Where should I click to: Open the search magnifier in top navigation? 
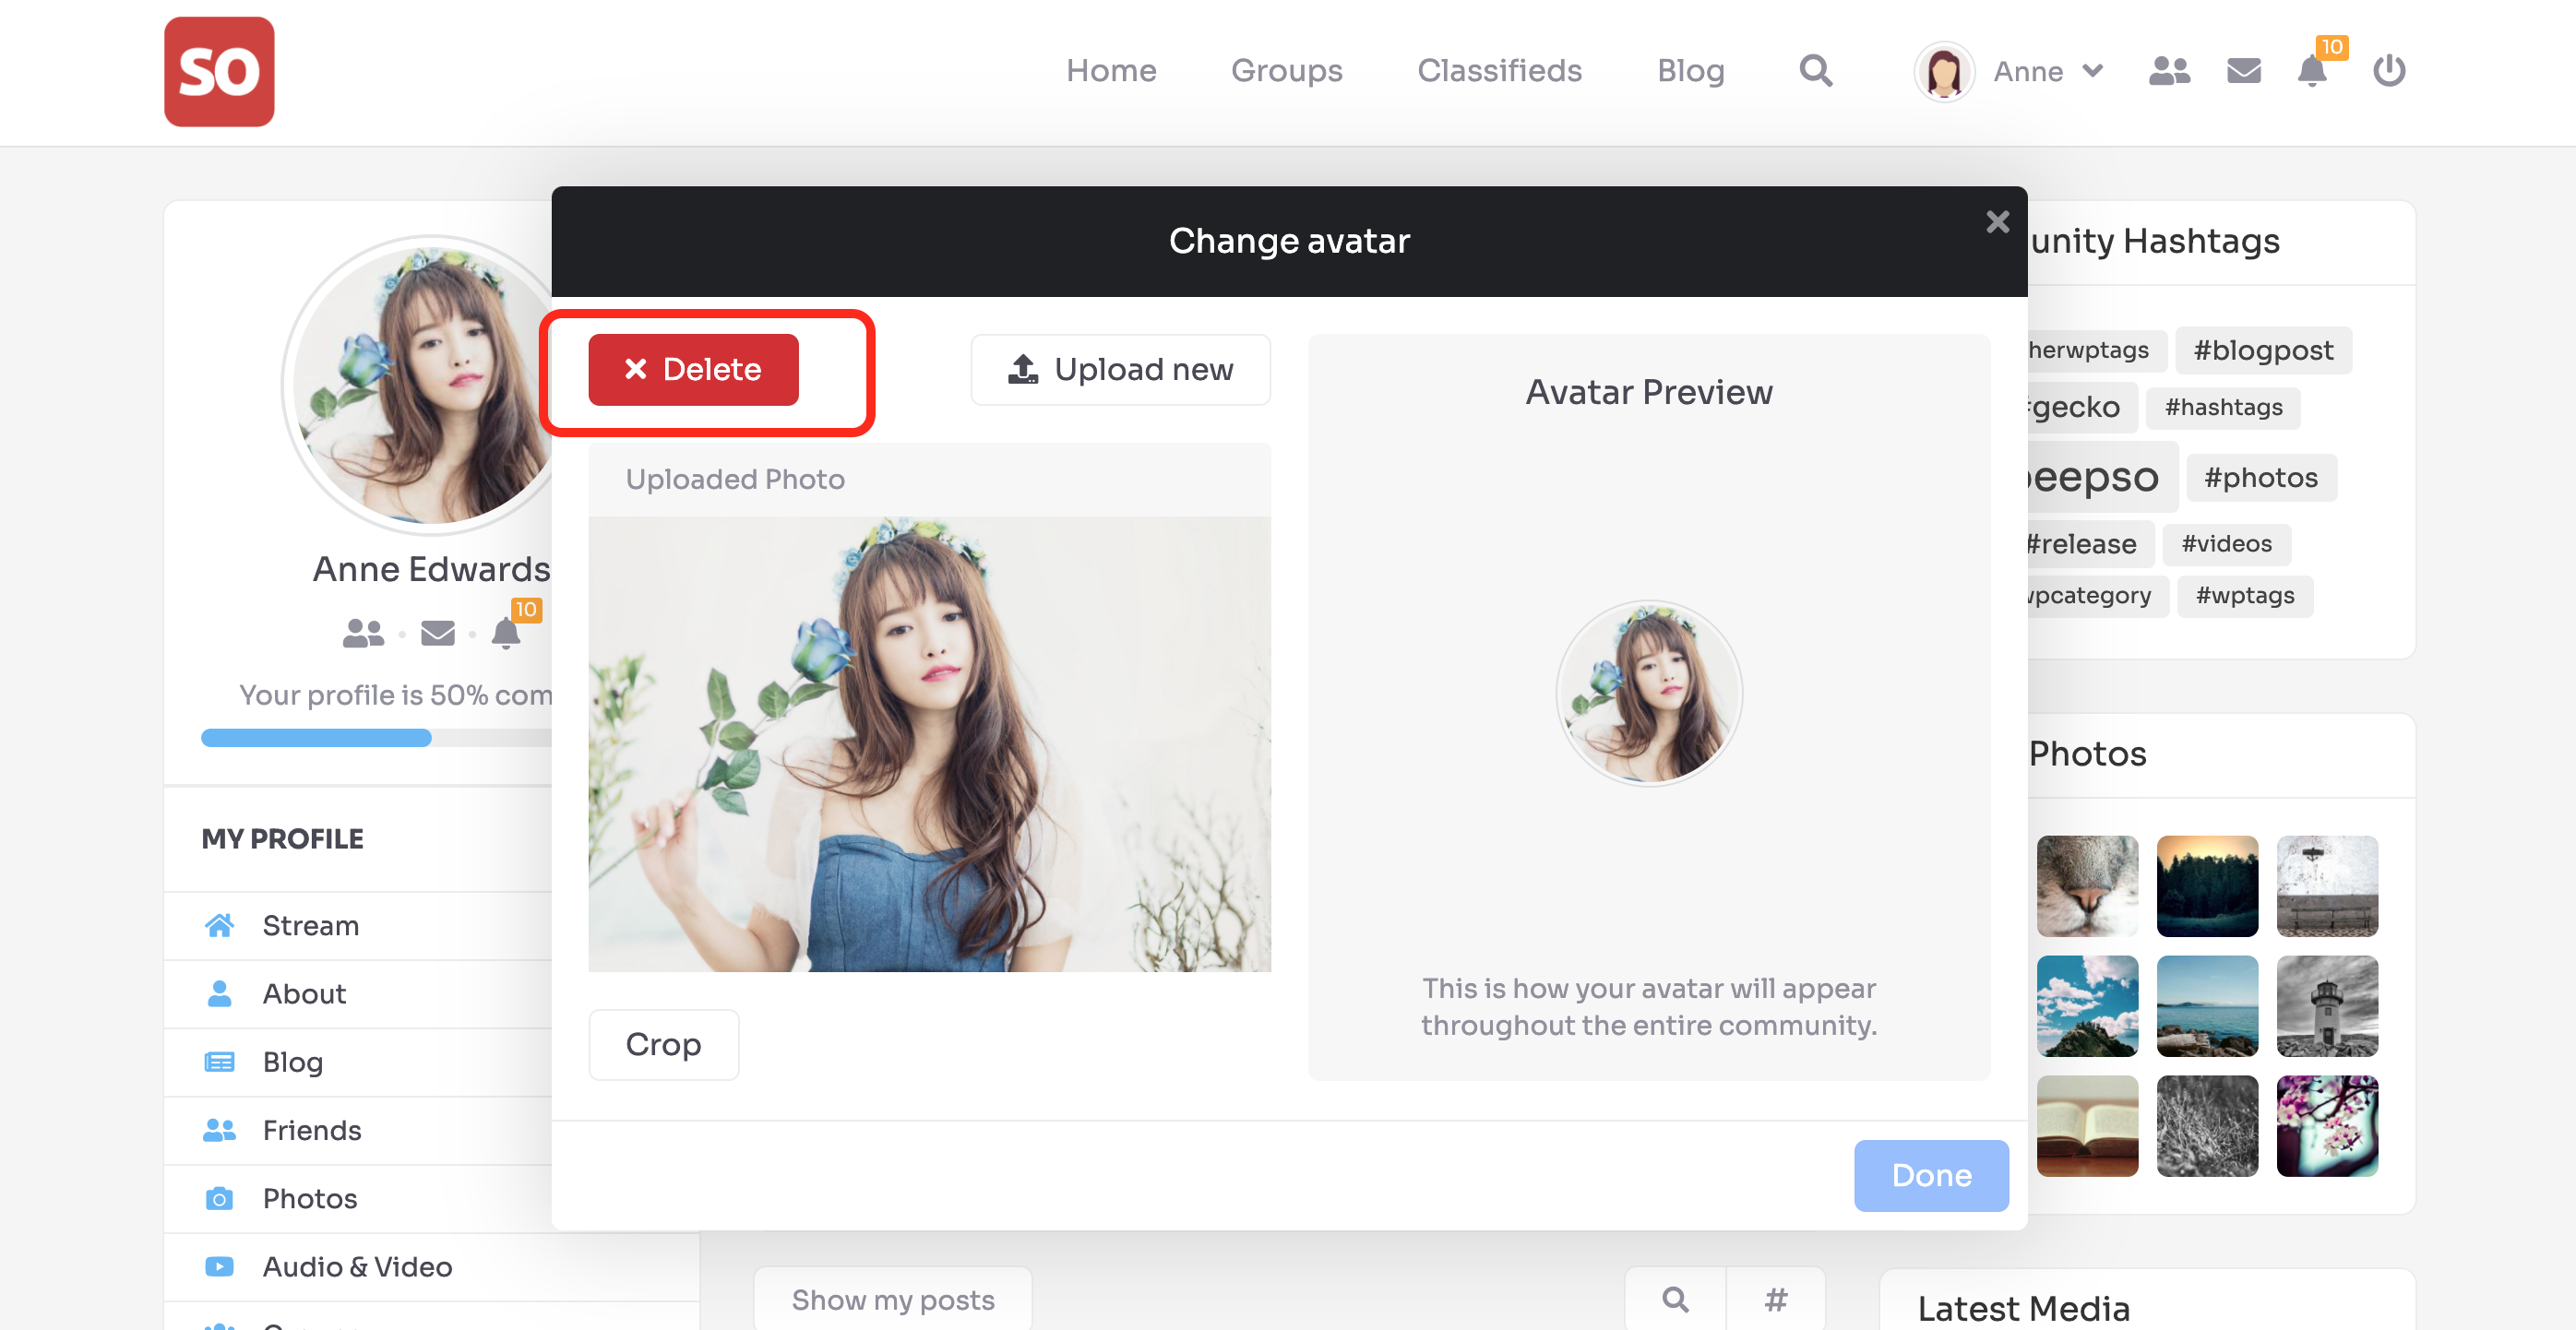pos(1815,71)
